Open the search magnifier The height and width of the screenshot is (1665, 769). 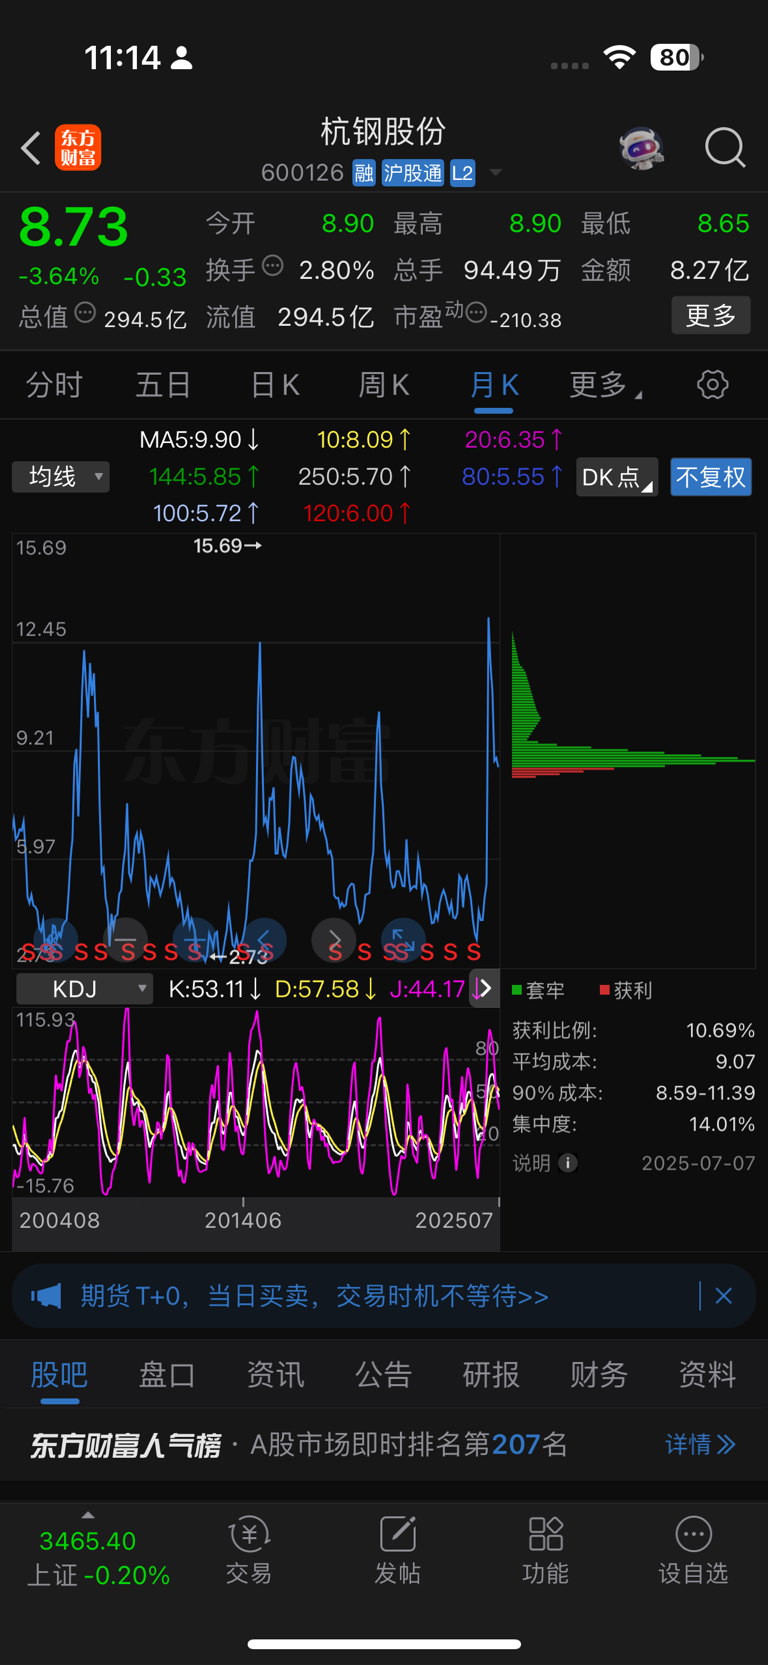(x=725, y=148)
